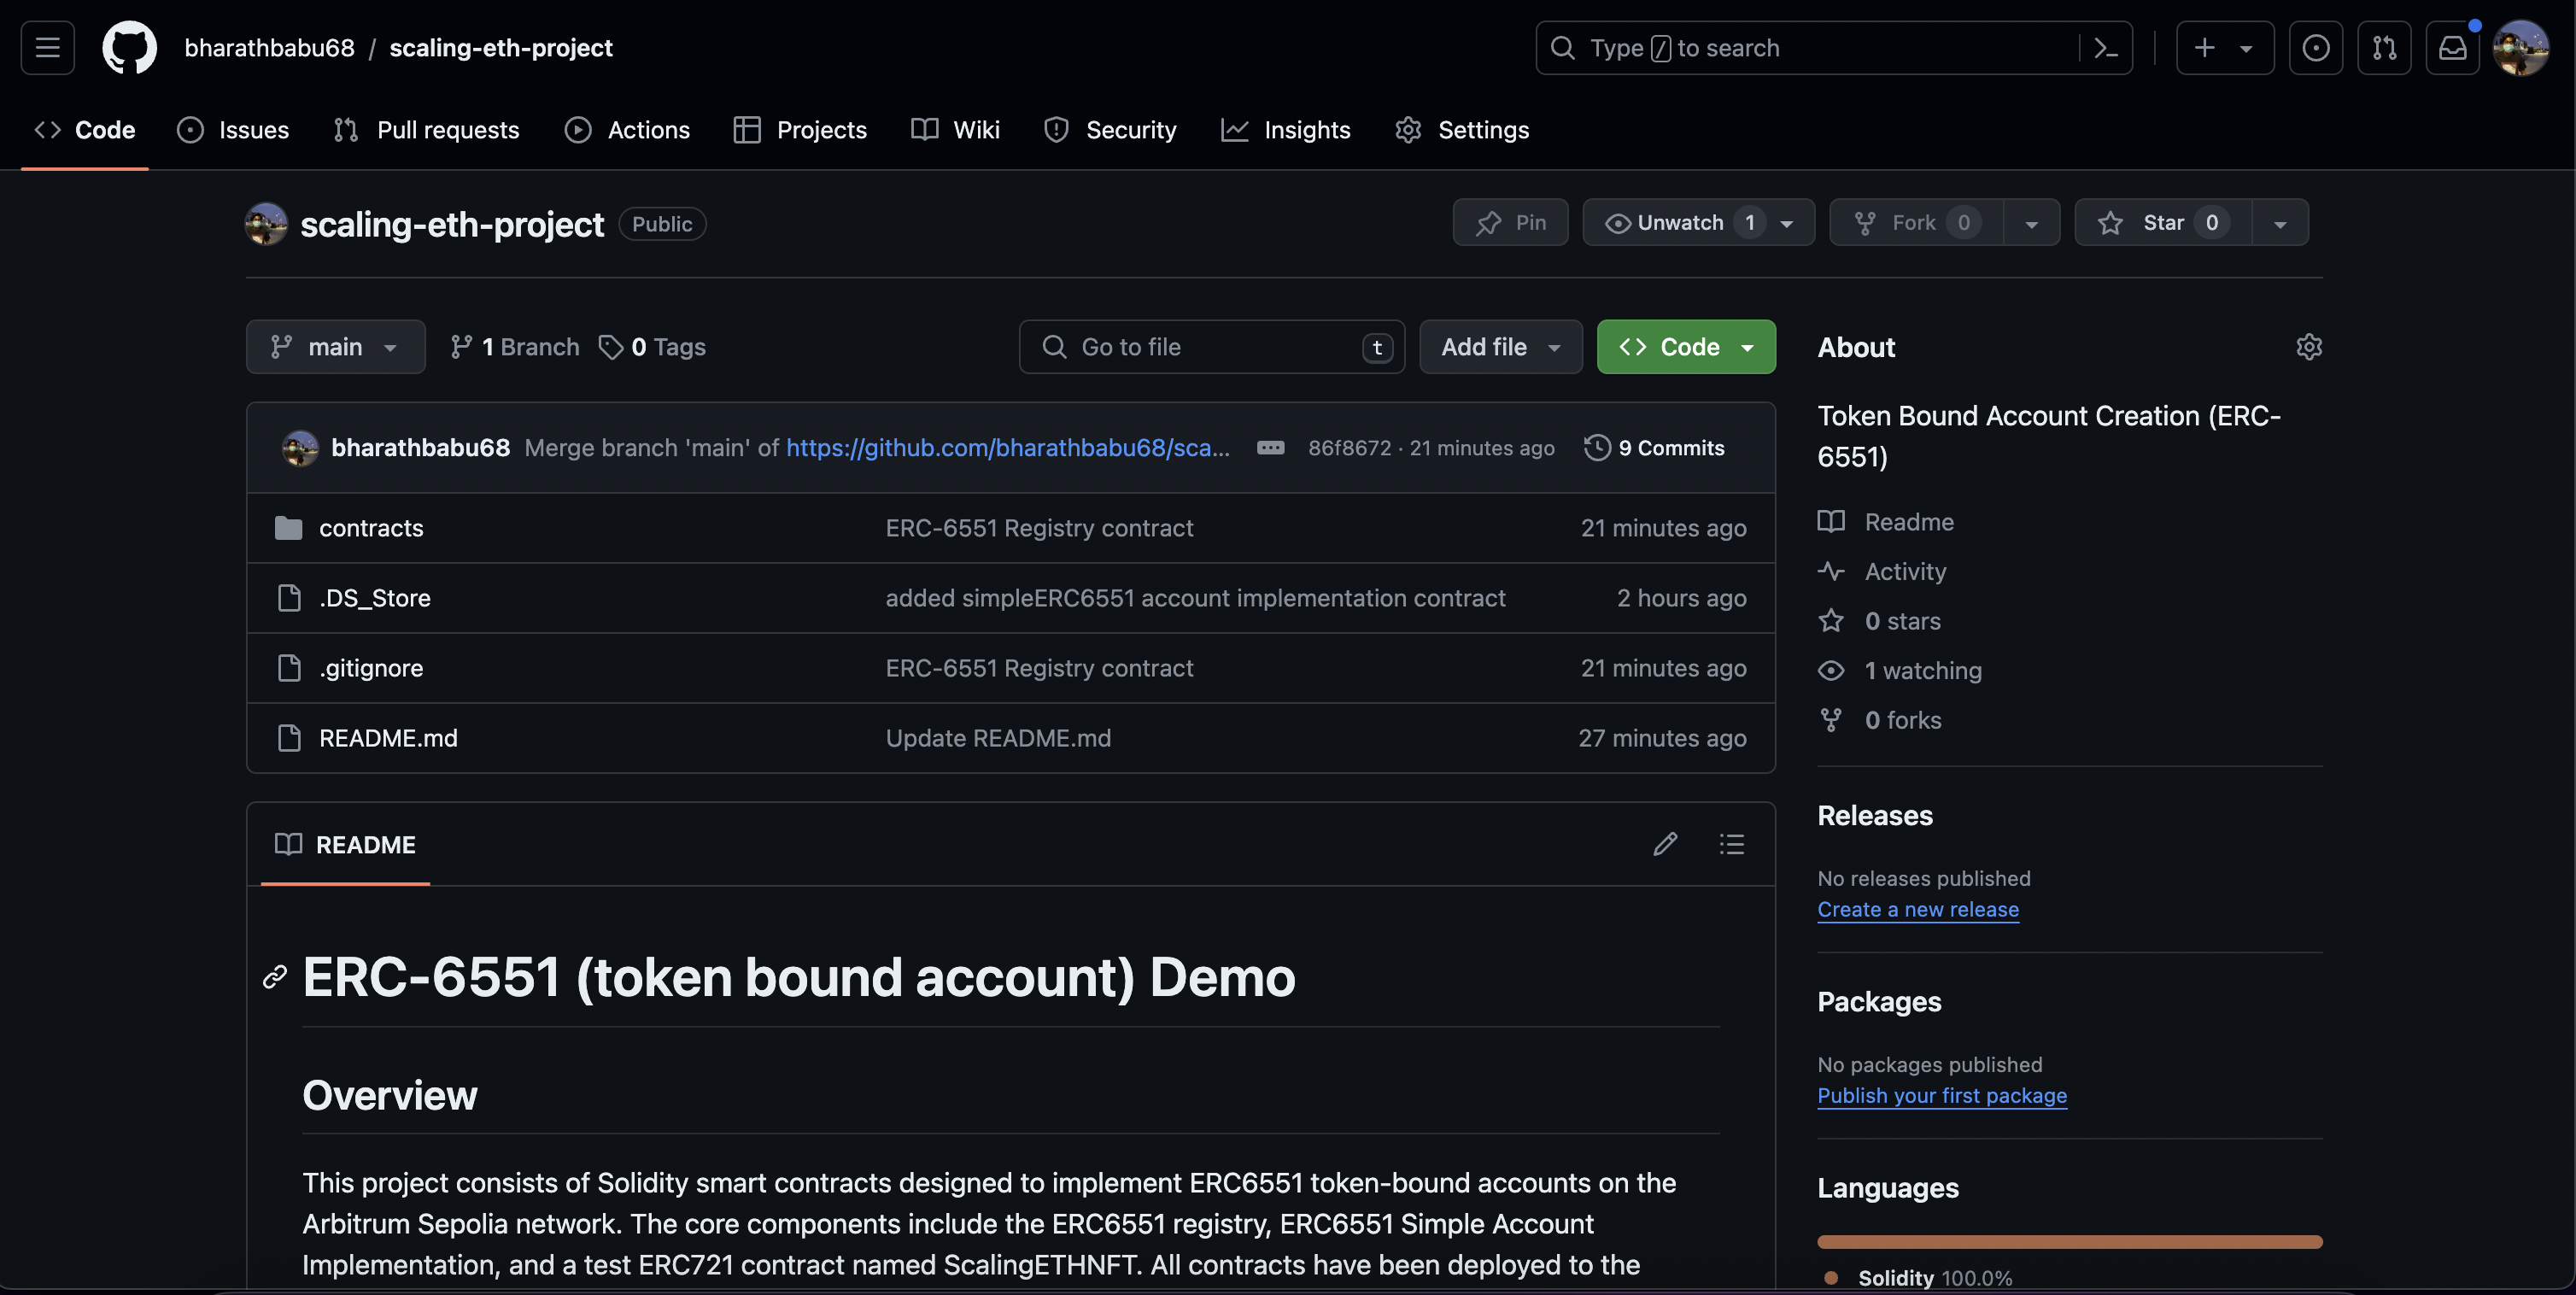Open the Unwatch notifications dropdown
The width and height of the screenshot is (2576, 1295).
(1698, 222)
